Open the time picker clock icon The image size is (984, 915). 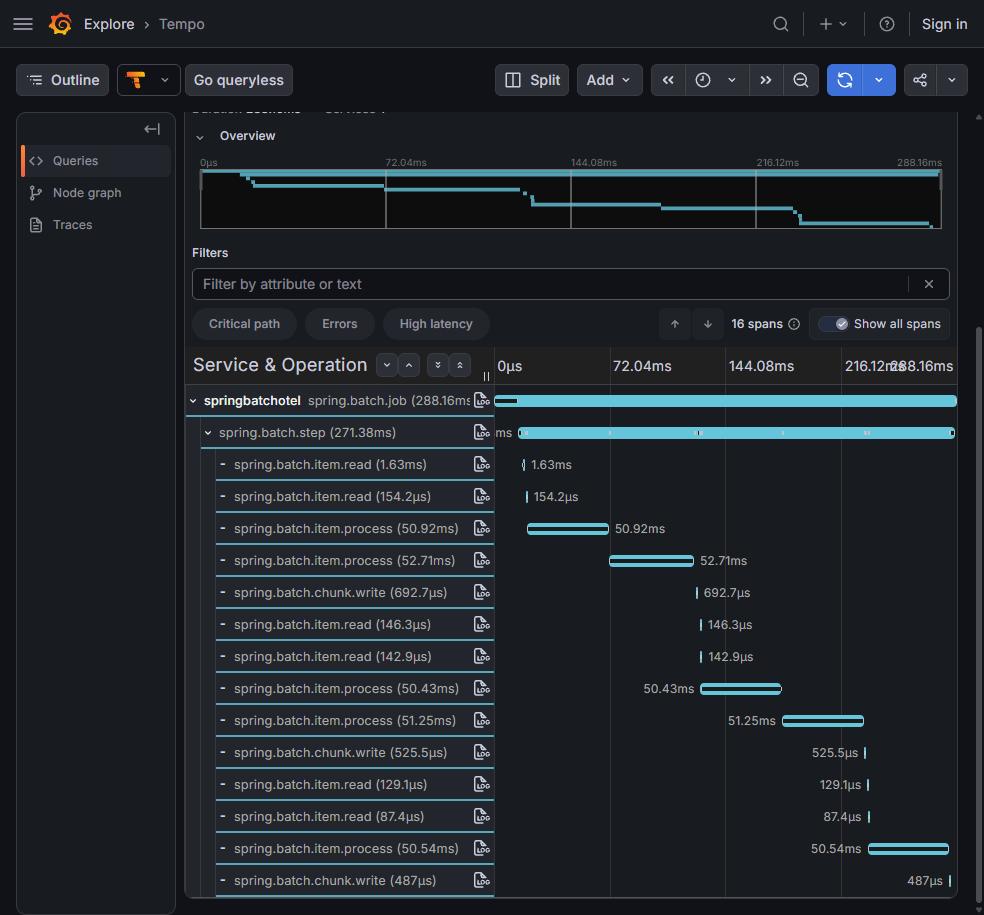click(x=703, y=80)
